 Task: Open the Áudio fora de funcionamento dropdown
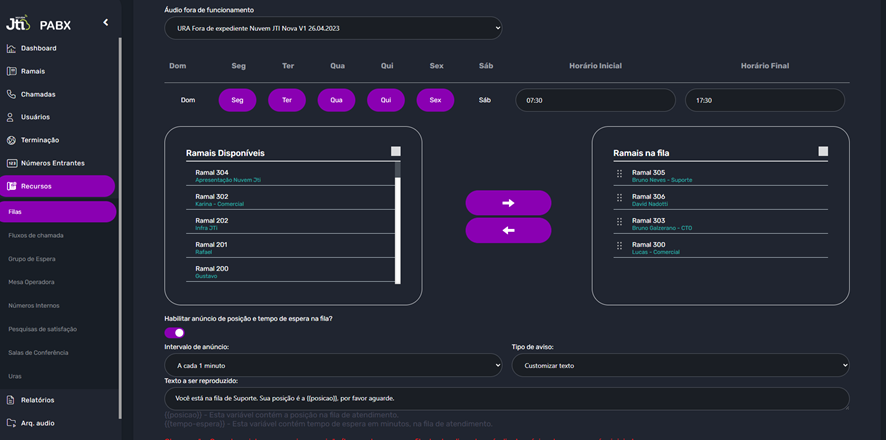pyautogui.click(x=333, y=28)
